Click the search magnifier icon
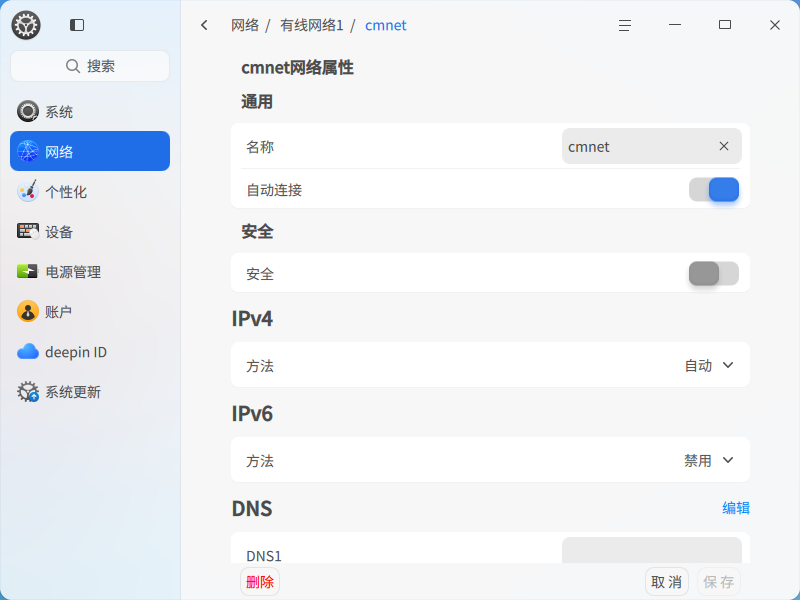The height and width of the screenshot is (600, 800). pyautogui.click(x=73, y=66)
